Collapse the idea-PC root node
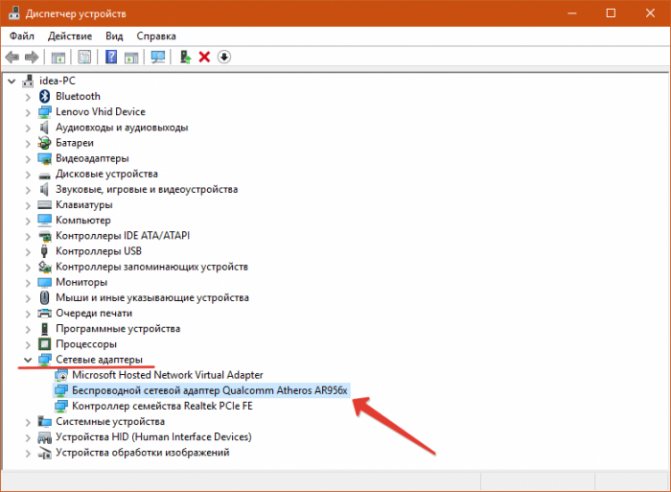 point(12,81)
